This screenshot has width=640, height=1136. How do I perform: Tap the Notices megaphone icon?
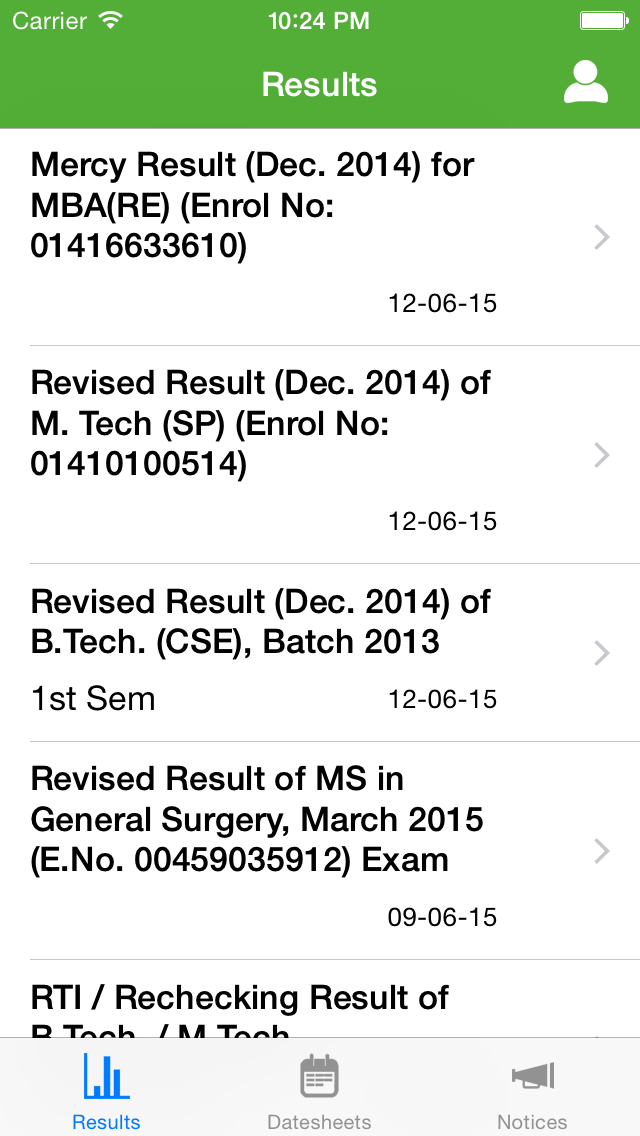pyautogui.click(x=532, y=1078)
